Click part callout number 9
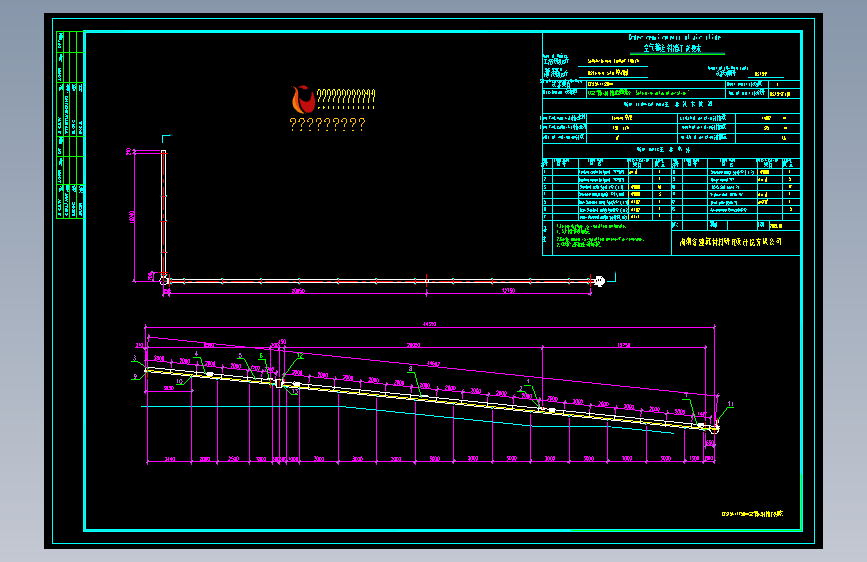 point(135,377)
